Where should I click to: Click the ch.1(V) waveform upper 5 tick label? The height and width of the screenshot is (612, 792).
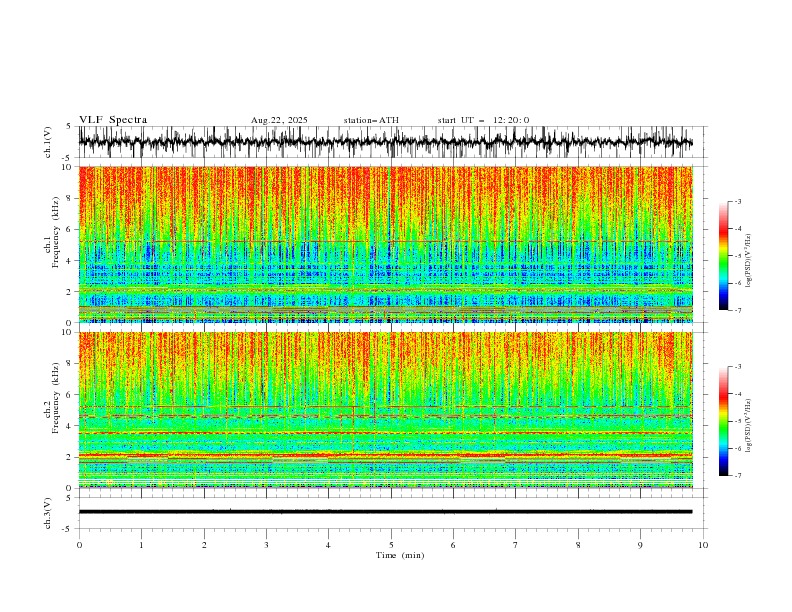pos(68,127)
